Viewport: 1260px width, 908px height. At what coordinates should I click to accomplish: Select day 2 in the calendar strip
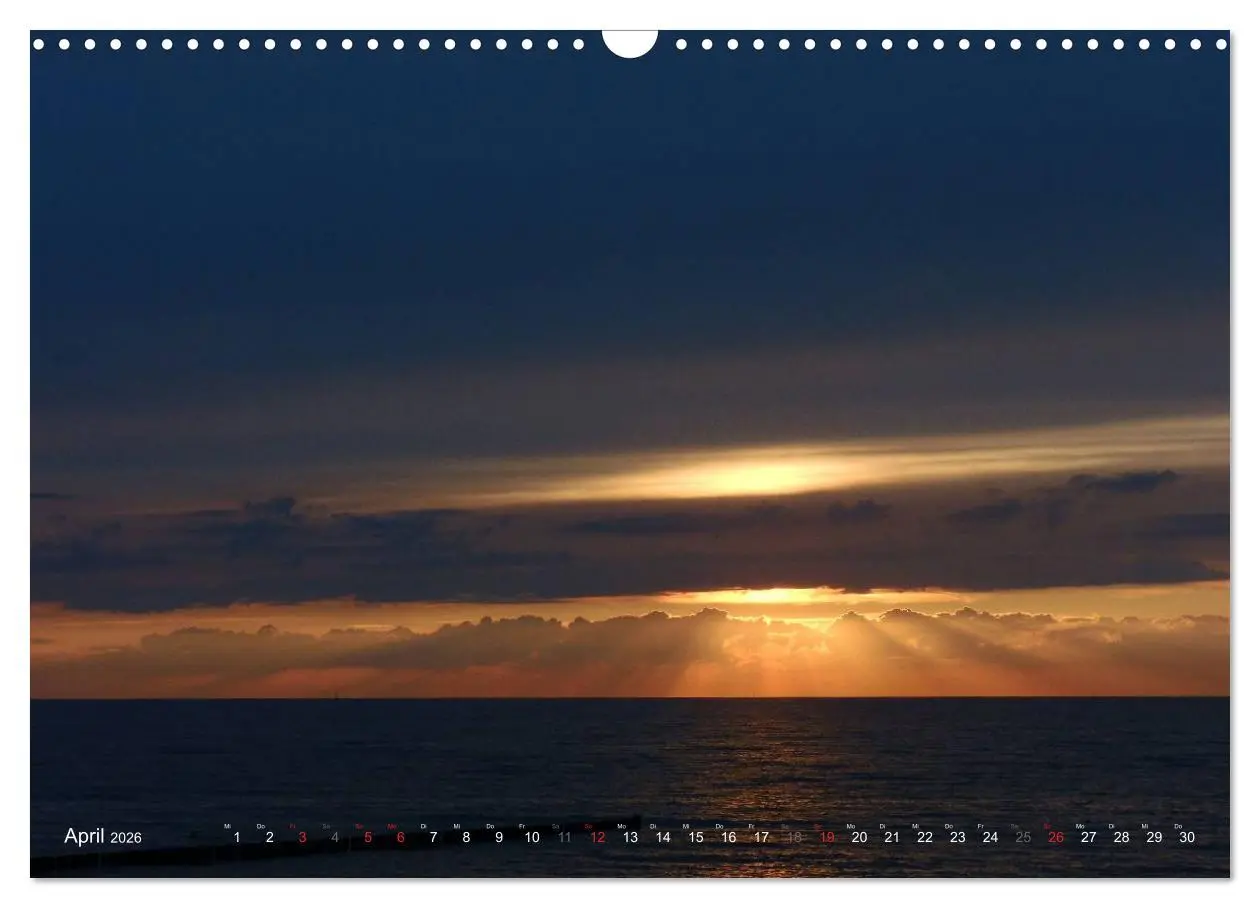(269, 837)
